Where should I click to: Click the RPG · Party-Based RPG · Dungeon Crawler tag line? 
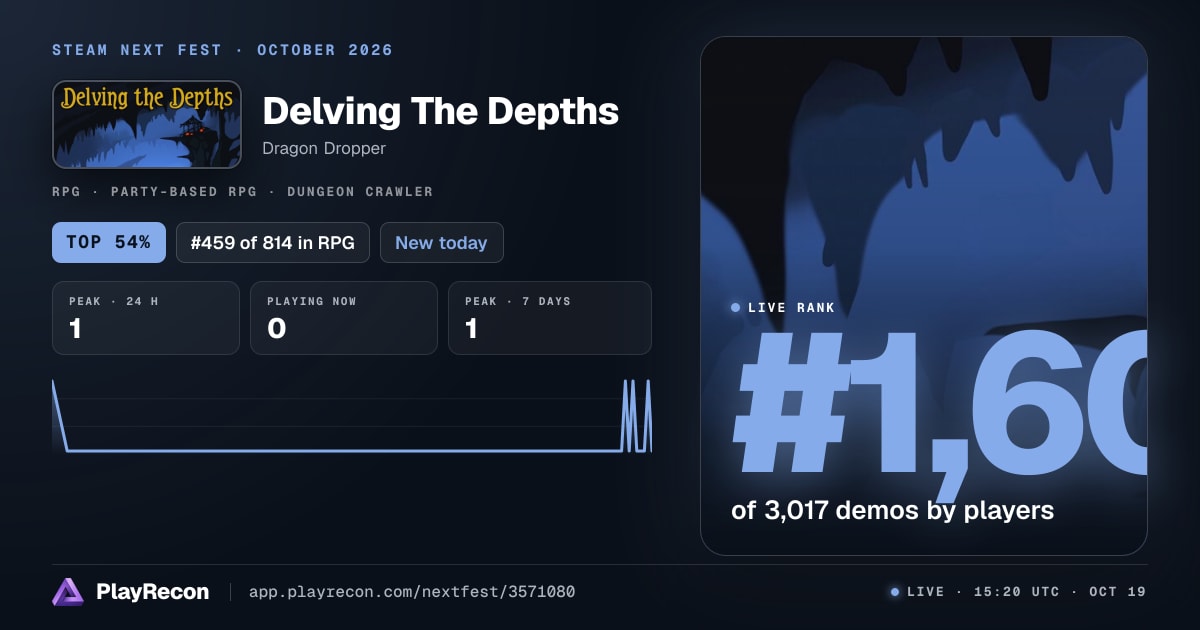pos(243,191)
